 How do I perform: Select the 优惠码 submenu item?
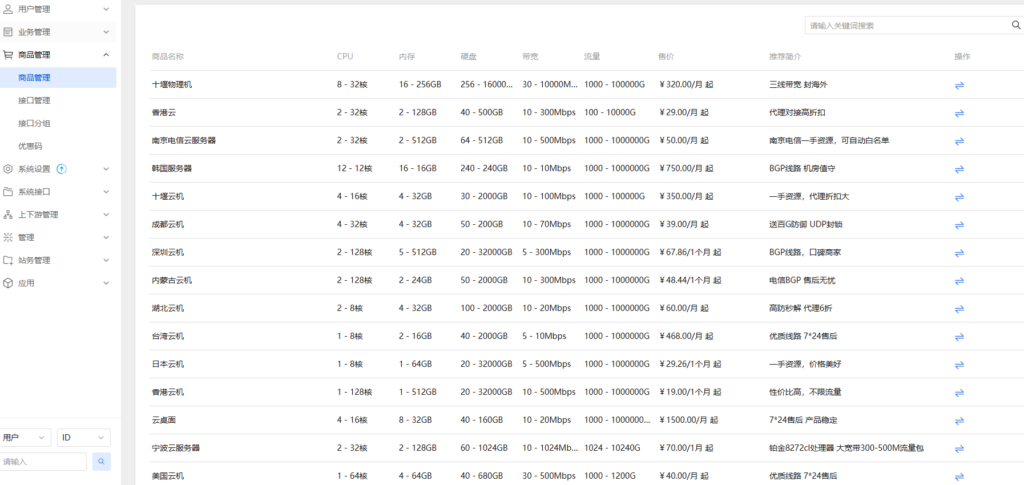pyautogui.click(x=30, y=146)
